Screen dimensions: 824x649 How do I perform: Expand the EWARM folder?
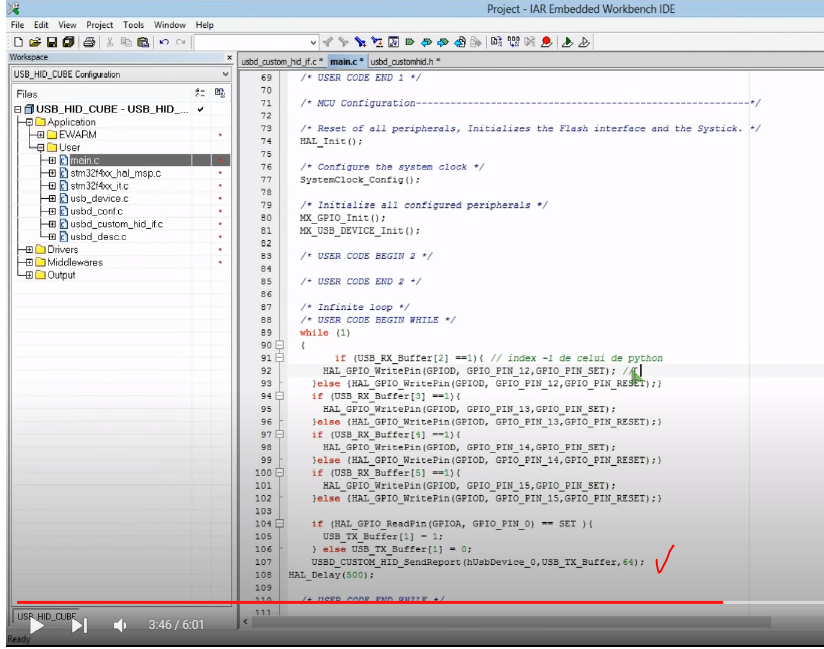(x=40, y=135)
